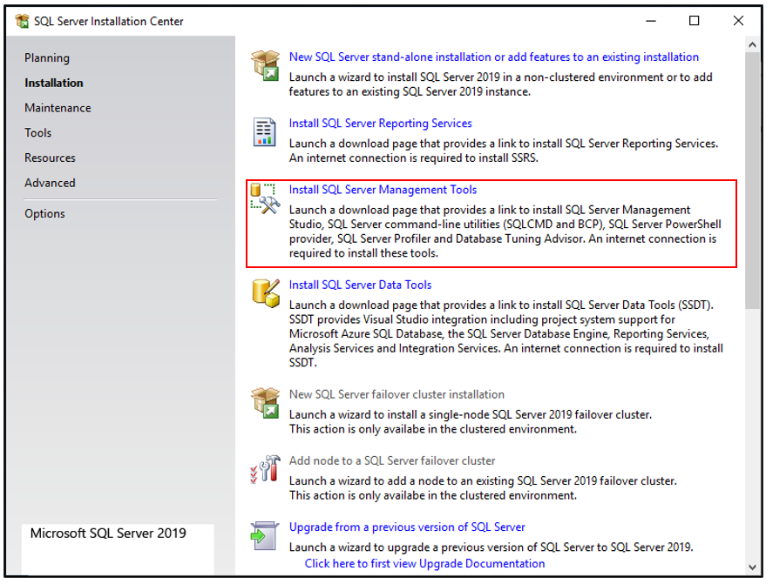Click Add node to a SQL Server failover cluster
This screenshot has width=768, height=584.
(392, 461)
